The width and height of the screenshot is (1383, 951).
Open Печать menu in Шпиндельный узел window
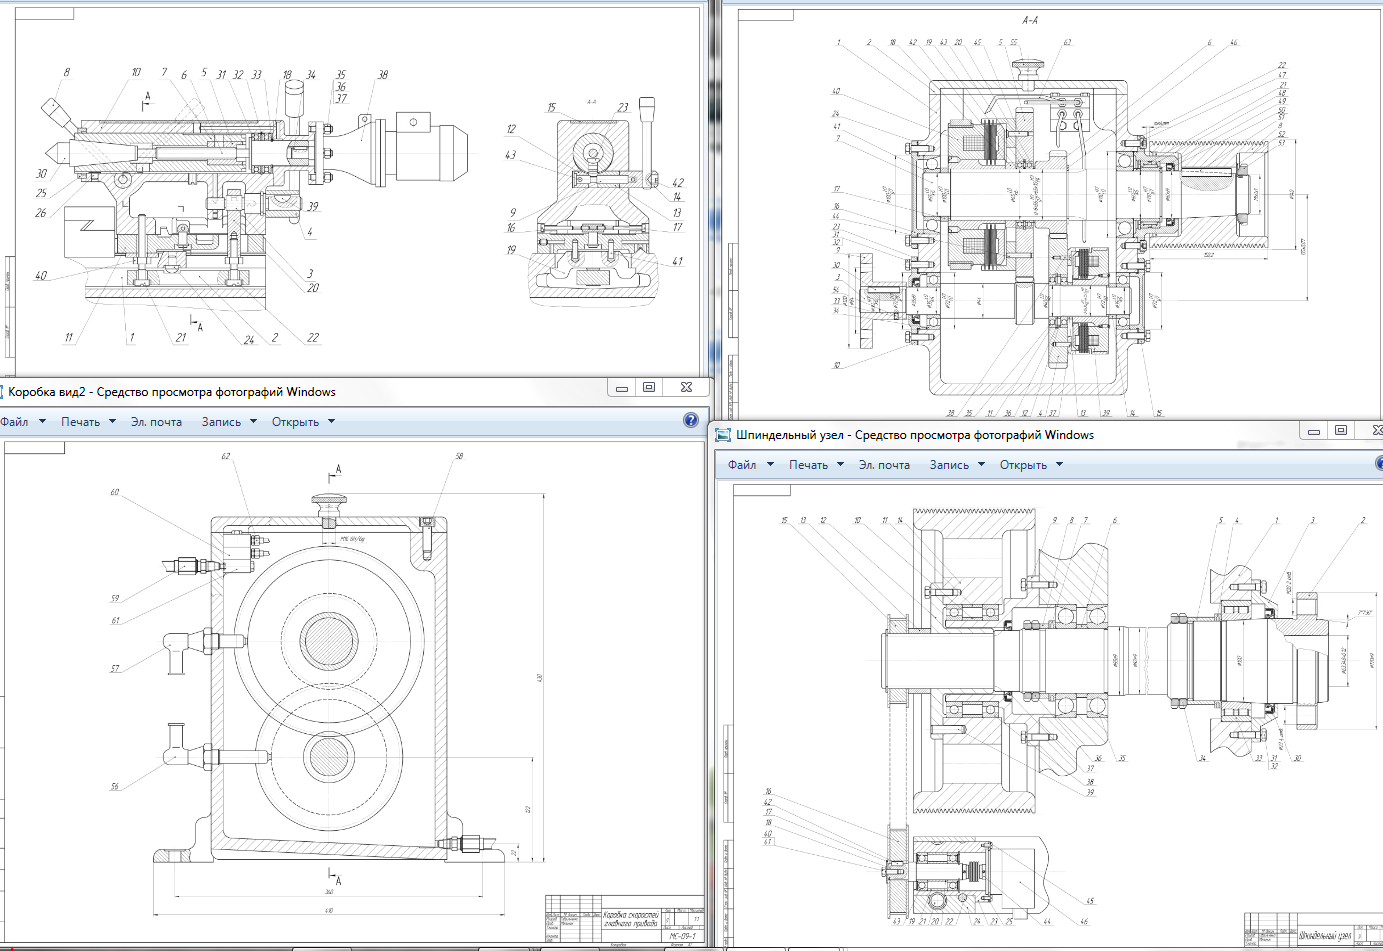[808, 465]
